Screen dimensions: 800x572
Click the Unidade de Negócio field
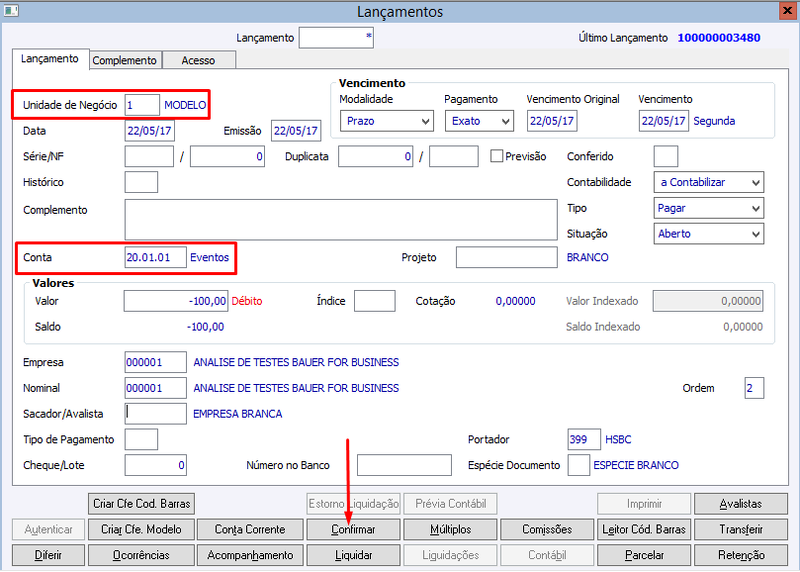142,105
